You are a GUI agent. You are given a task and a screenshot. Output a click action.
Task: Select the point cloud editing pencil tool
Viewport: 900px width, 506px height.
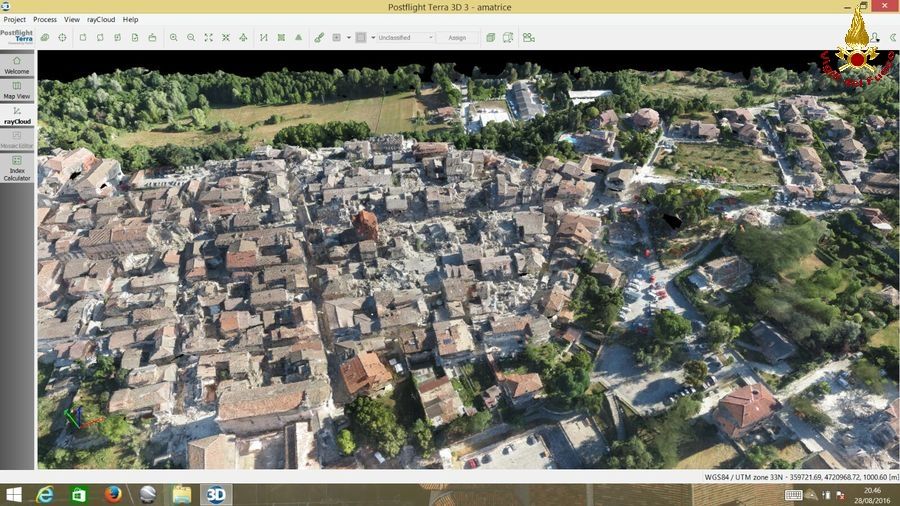point(319,38)
